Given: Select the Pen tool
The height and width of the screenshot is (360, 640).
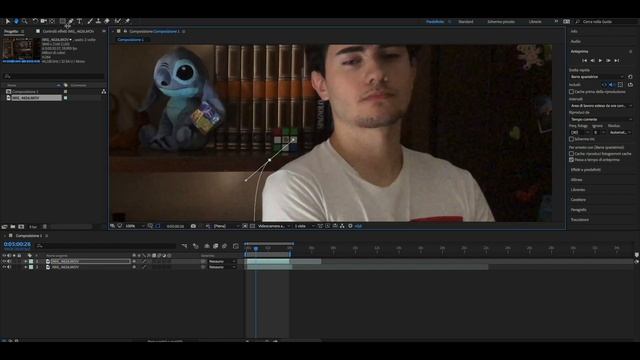Looking at the screenshot, I should [71, 21].
